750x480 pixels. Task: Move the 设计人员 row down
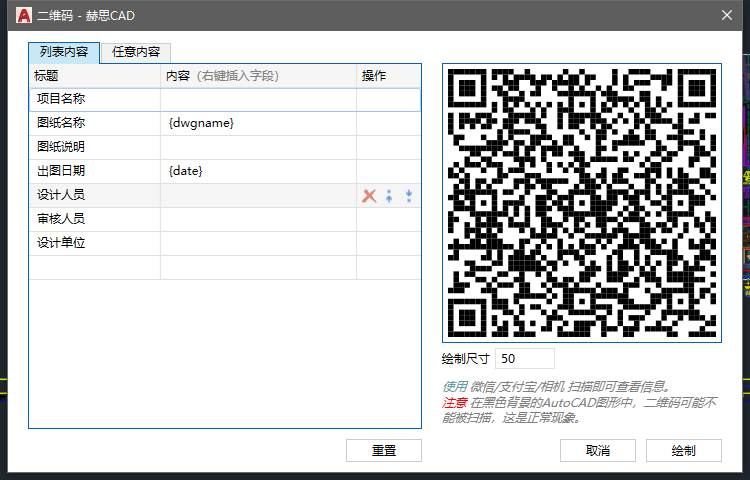[x=409, y=196]
